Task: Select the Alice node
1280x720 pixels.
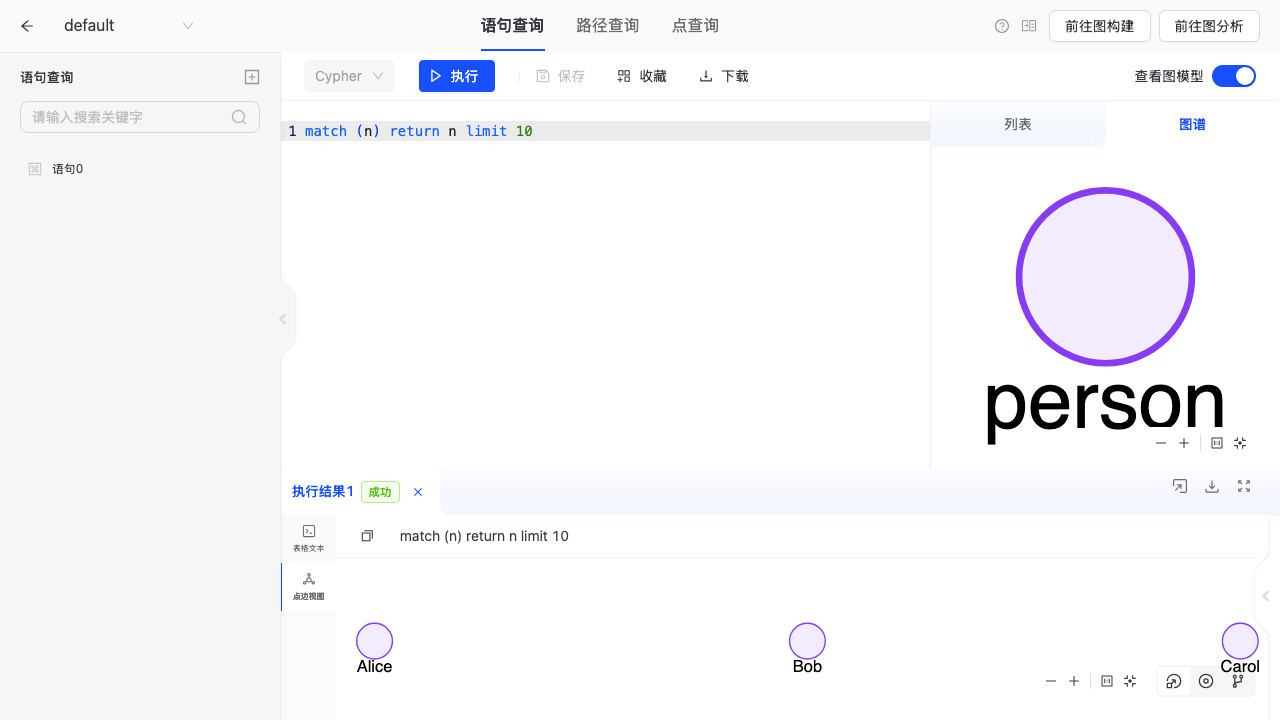Action: pos(375,641)
